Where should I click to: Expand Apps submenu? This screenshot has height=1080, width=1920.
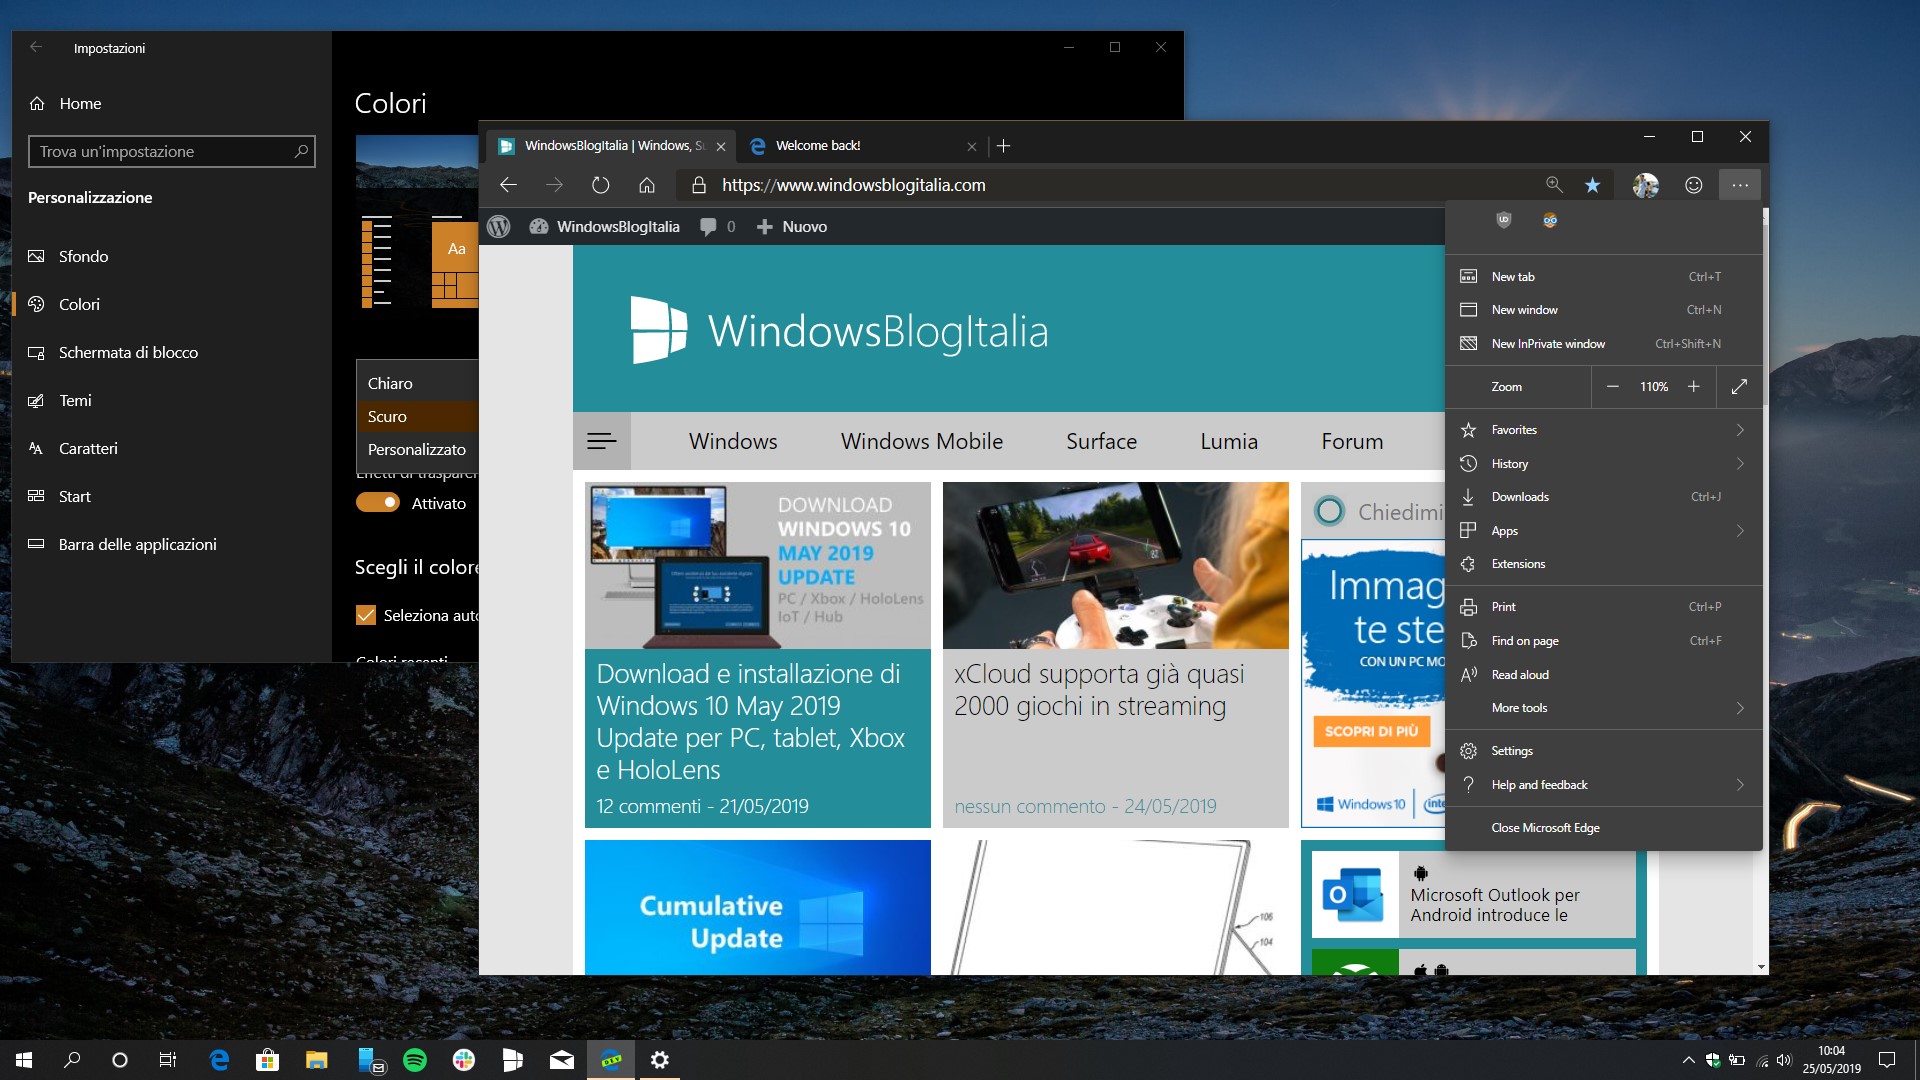click(x=1604, y=531)
